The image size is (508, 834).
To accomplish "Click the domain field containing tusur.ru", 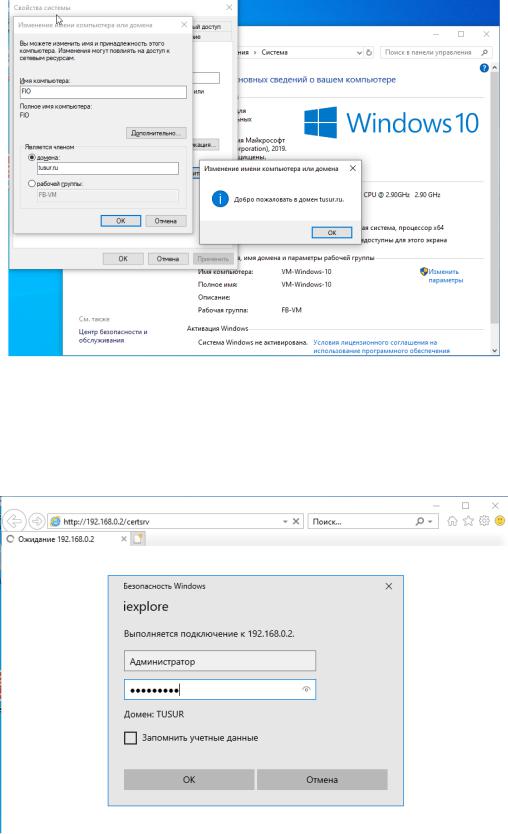I will 107,168.
